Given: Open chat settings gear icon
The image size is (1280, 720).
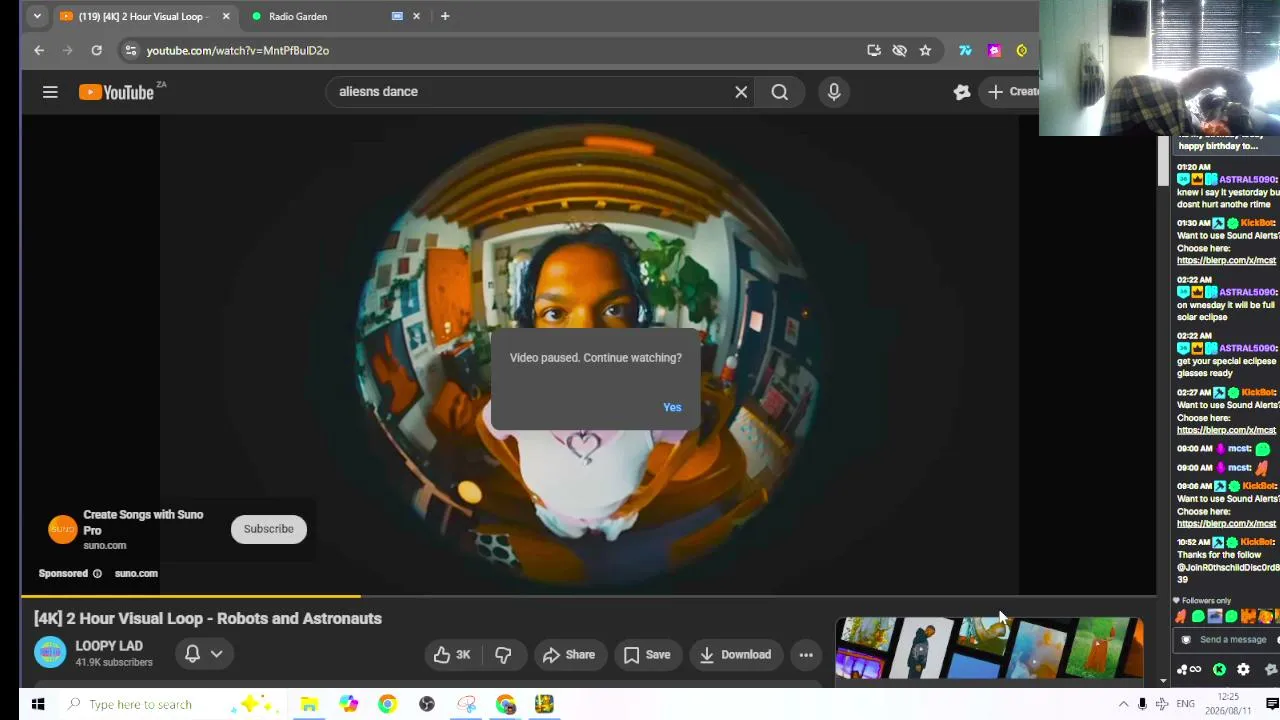Looking at the screenshot, I should (1243, 670).
